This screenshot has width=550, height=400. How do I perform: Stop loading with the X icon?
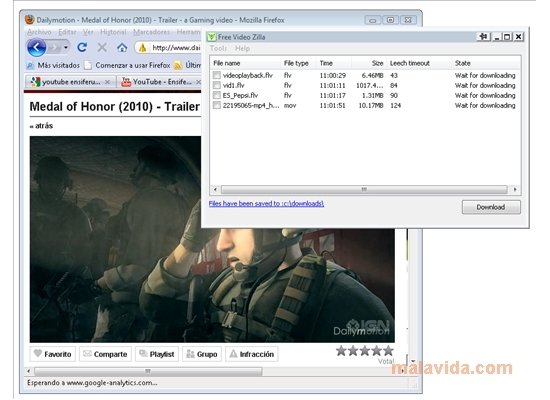(102, 47)
